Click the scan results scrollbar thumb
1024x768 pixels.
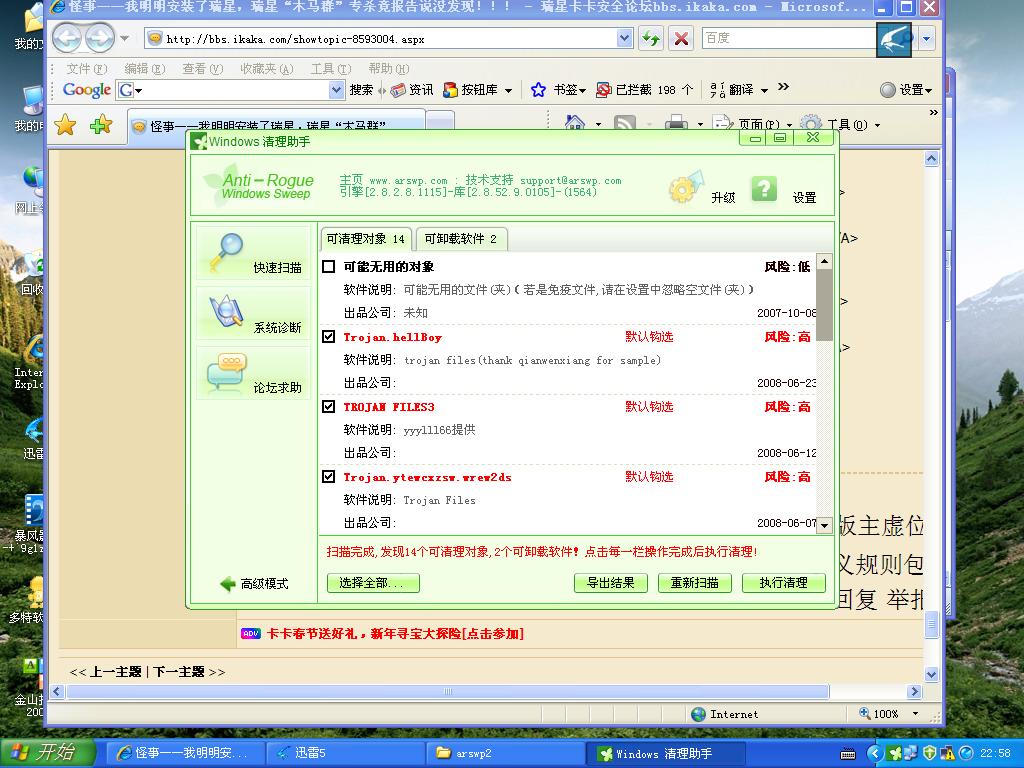tap(824, 304)
